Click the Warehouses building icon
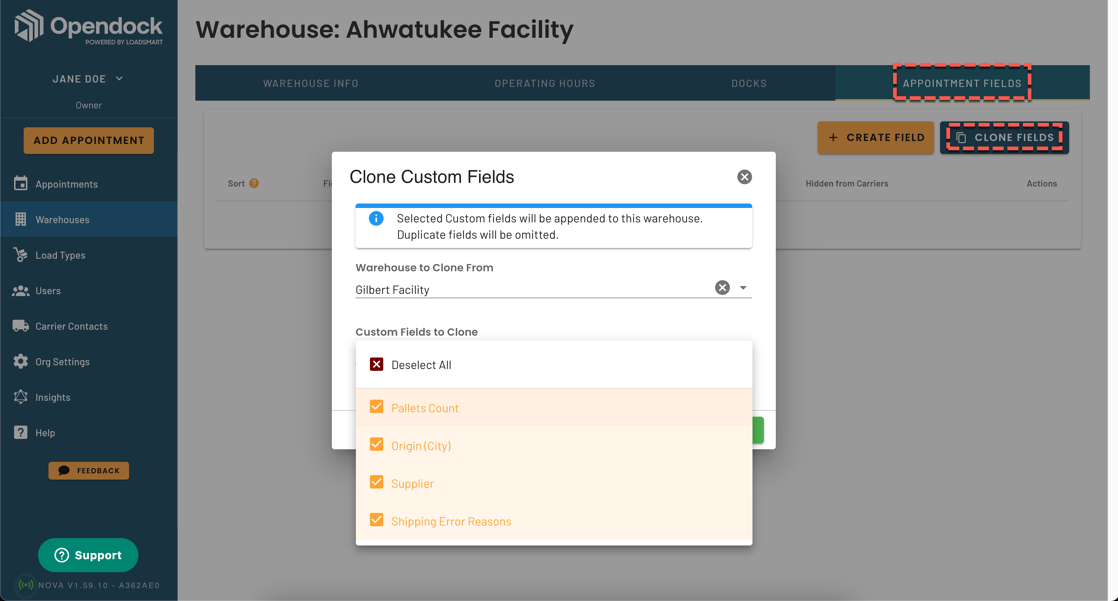The image size is (1118, 601). pyautogui.click(x=21, y=219)
